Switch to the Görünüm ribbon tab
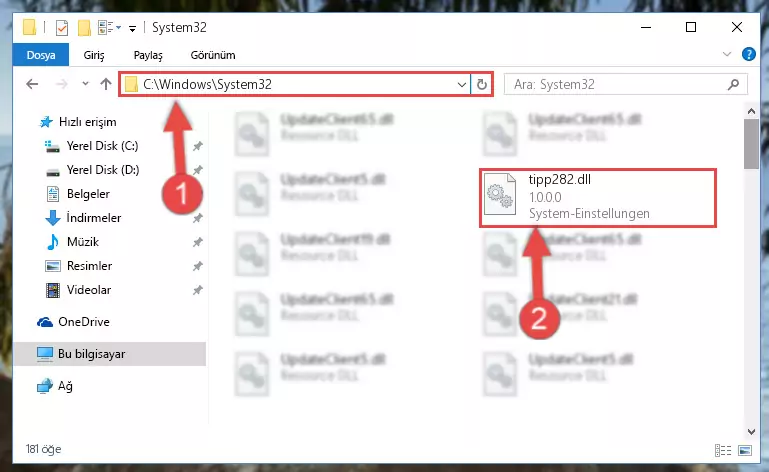Screen dimensions: 769x472 click(x=213, y=55)
